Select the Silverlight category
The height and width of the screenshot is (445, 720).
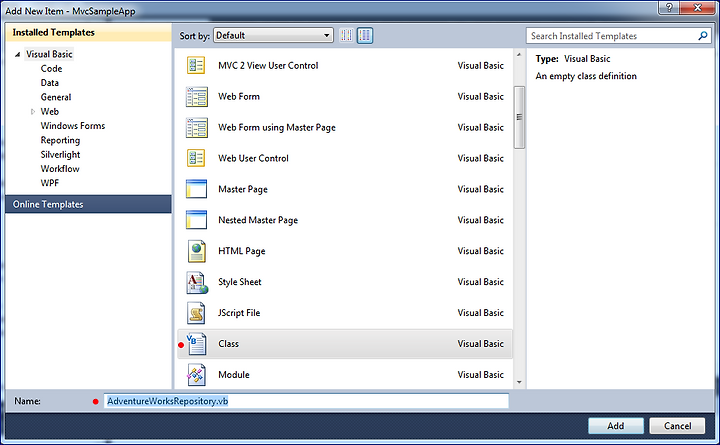(x=60, y=154)
